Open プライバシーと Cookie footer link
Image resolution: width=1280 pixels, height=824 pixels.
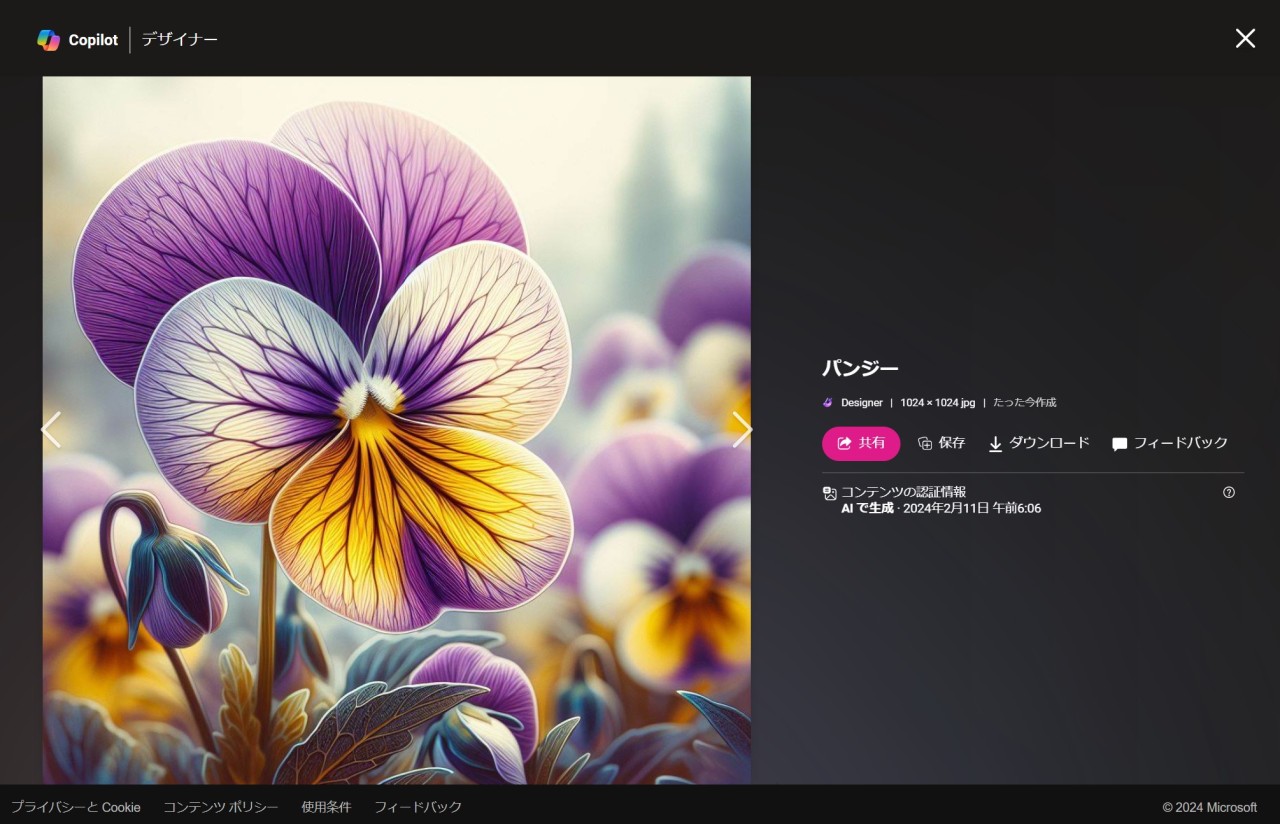pyautogui.click(x=76, y=807)
